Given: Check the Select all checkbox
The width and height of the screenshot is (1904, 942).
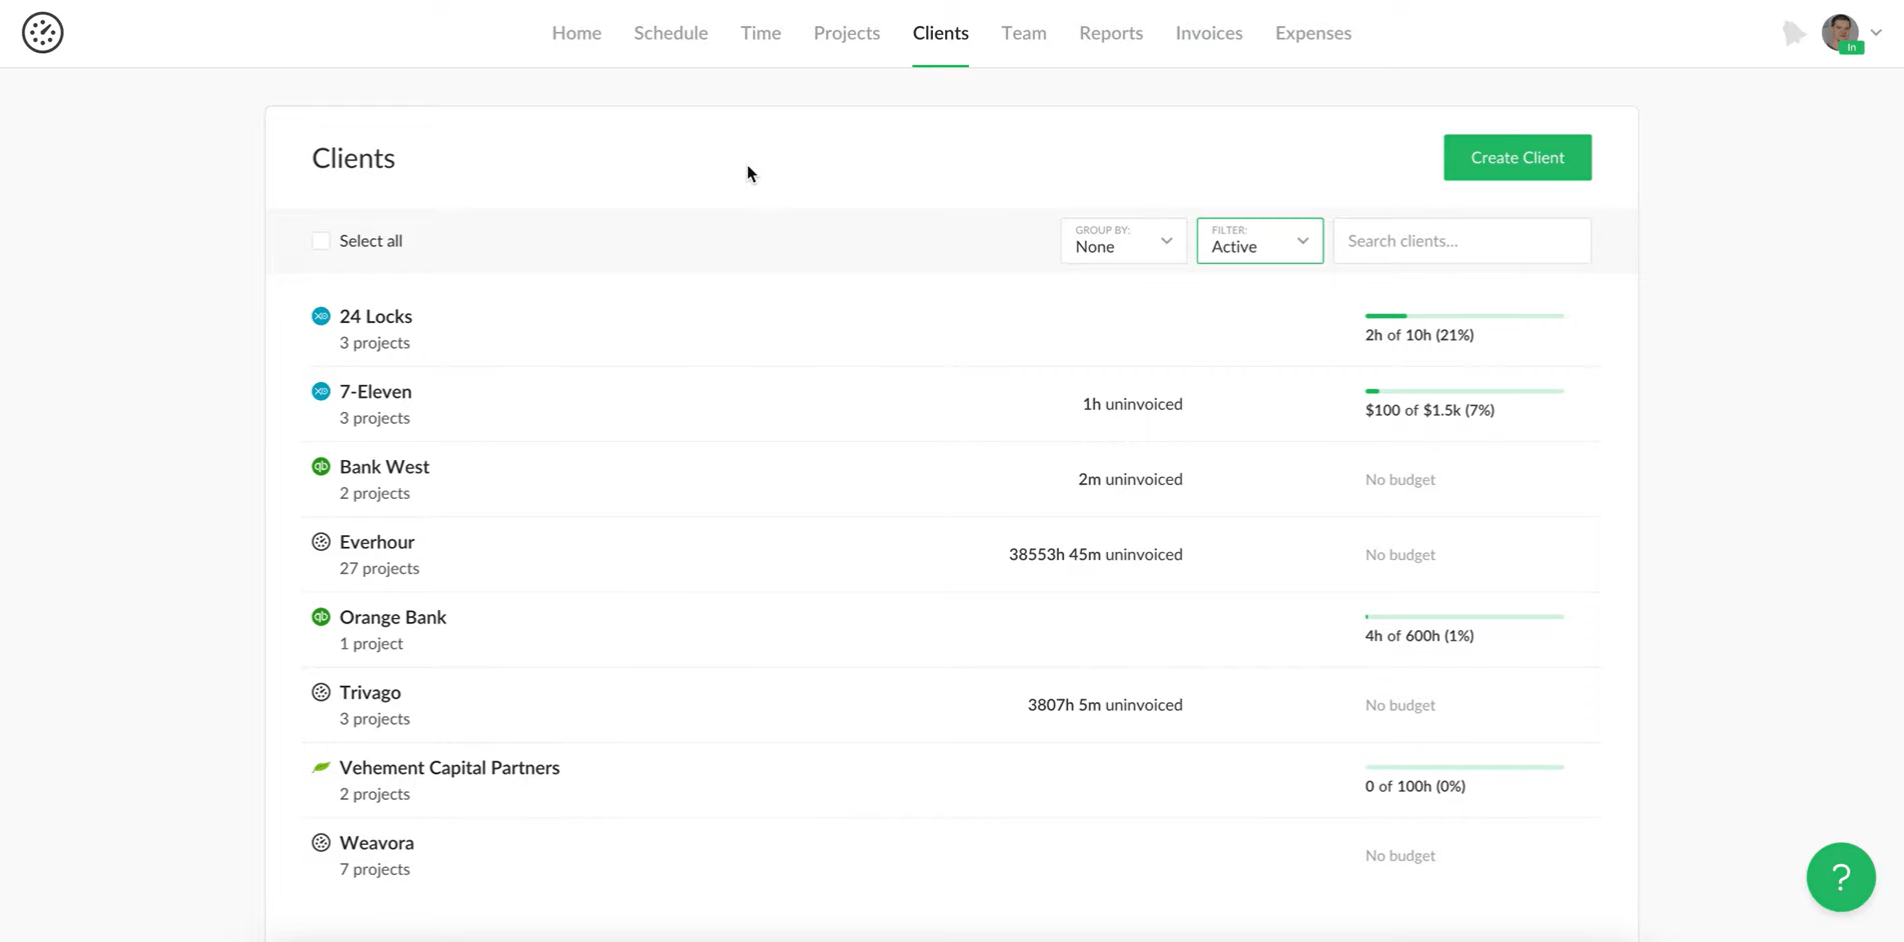Looking at the screenshot, I should click(x=321, y=241).
